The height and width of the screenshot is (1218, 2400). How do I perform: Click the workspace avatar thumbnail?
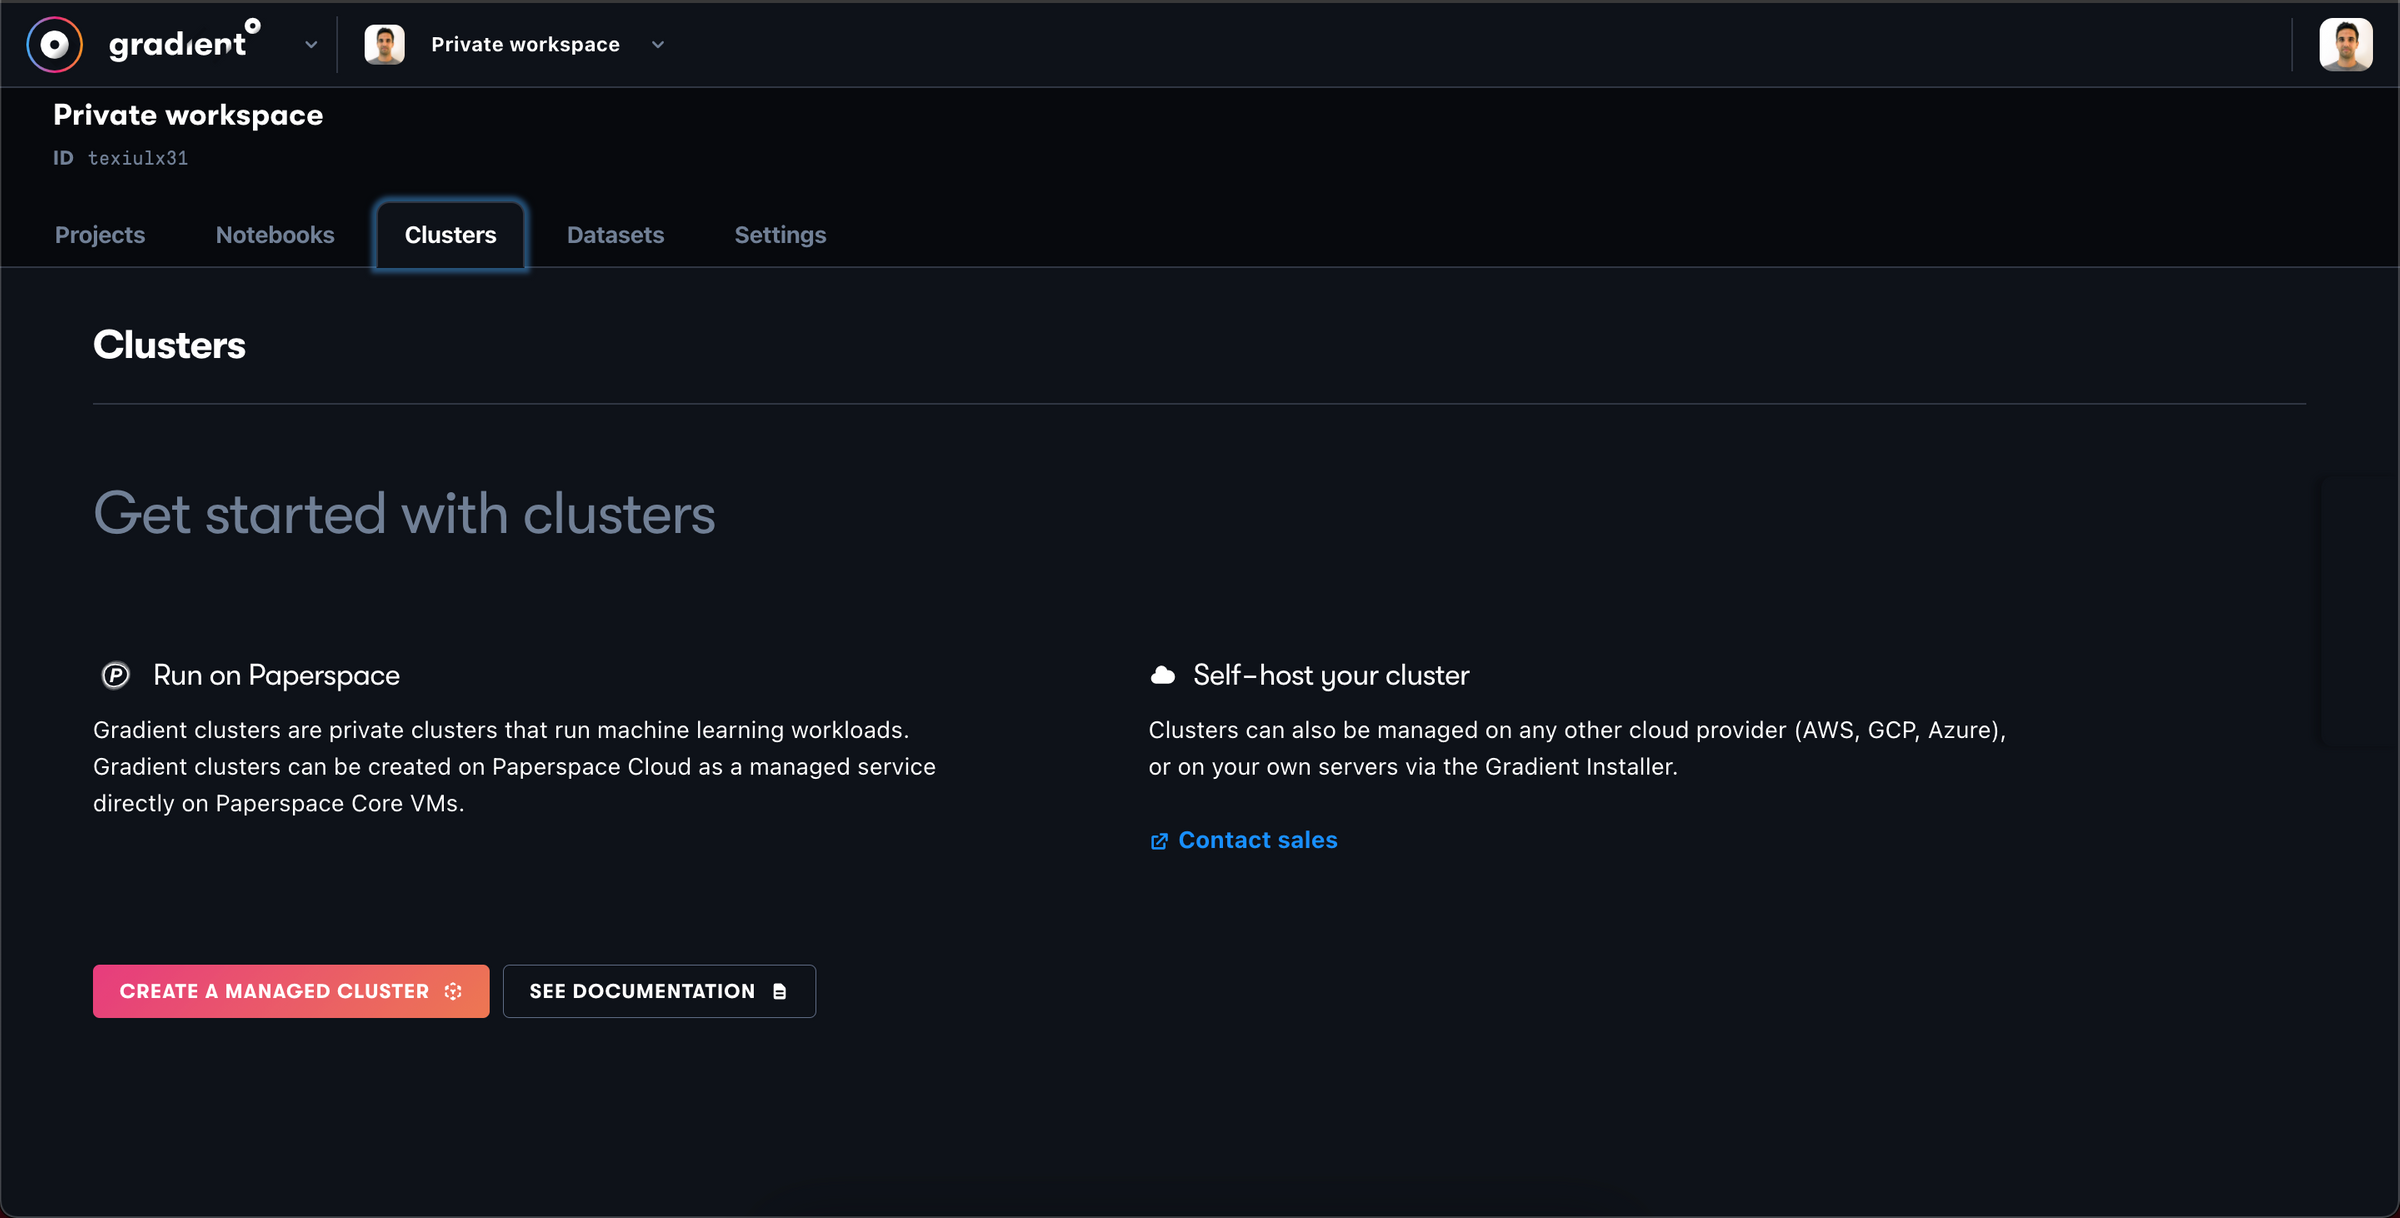(x=384, y=44)
